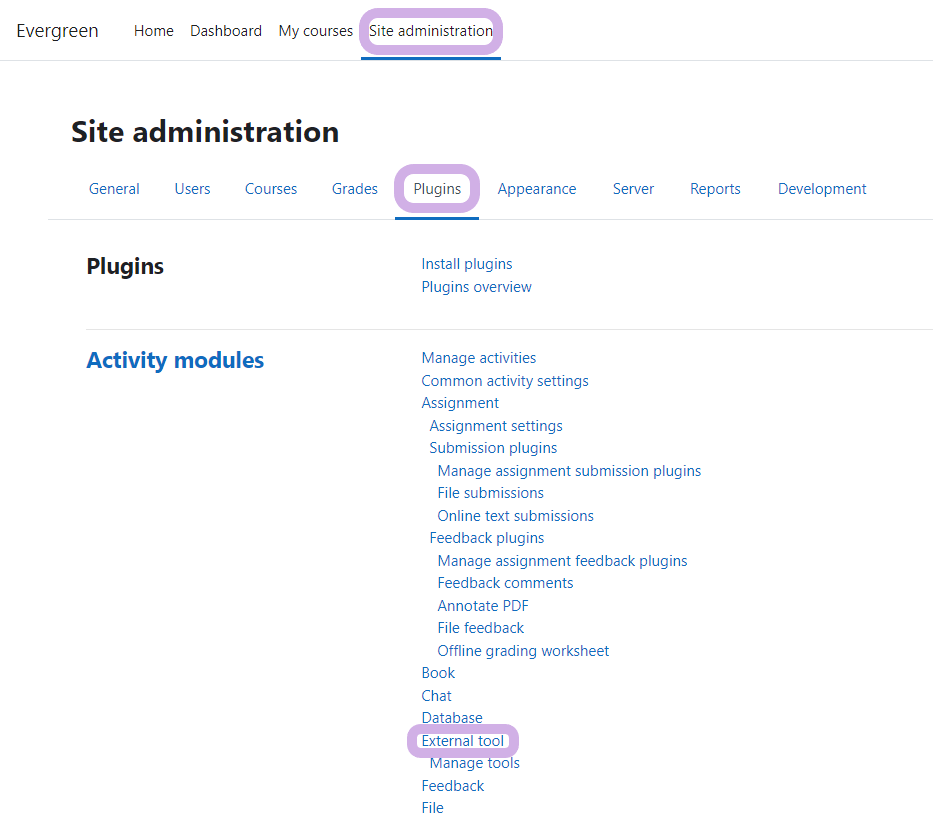Switch to the Appearance tab
The image size is (933, 818).
coord(537,189)
